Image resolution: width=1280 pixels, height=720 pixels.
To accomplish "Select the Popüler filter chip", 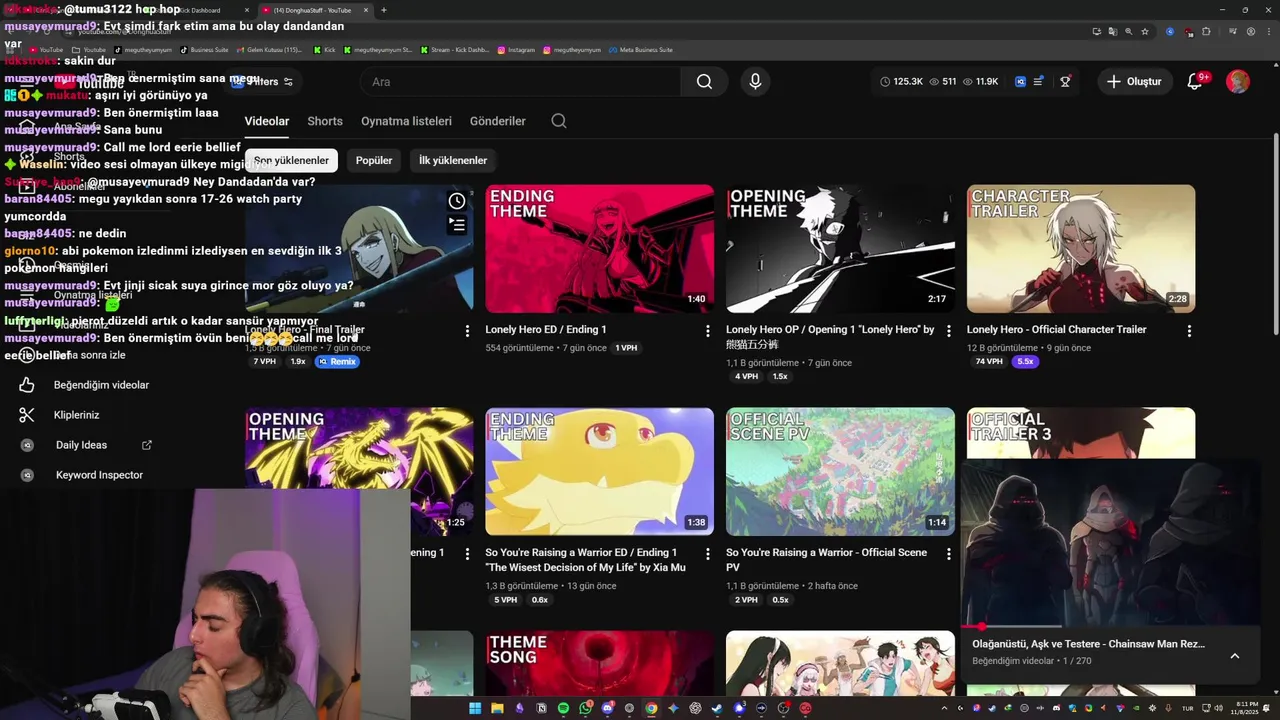I will pyautogui.click(x=374, y=160).
